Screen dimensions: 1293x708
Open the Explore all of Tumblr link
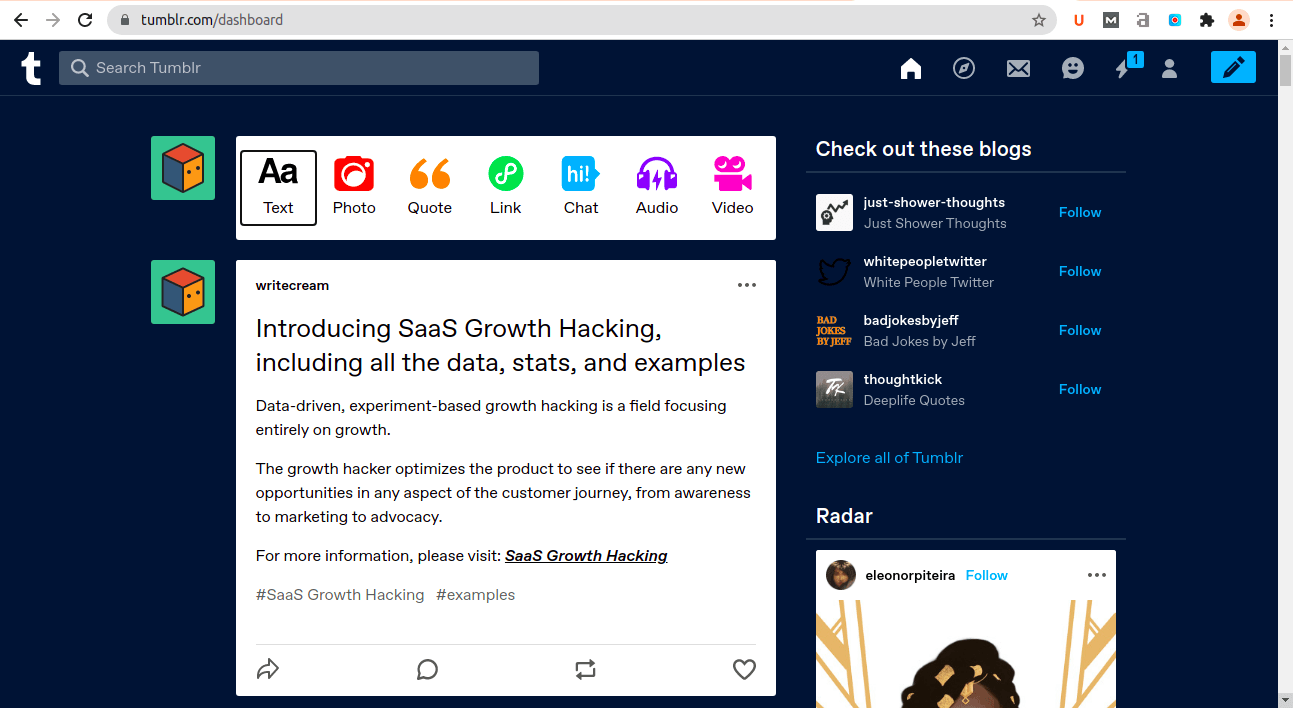(x=889, y=457)
